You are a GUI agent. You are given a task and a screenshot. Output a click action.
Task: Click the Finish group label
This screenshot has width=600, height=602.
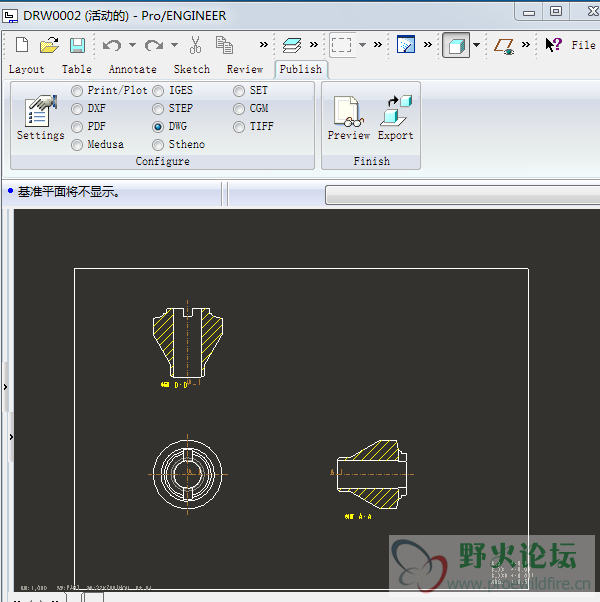372,161
